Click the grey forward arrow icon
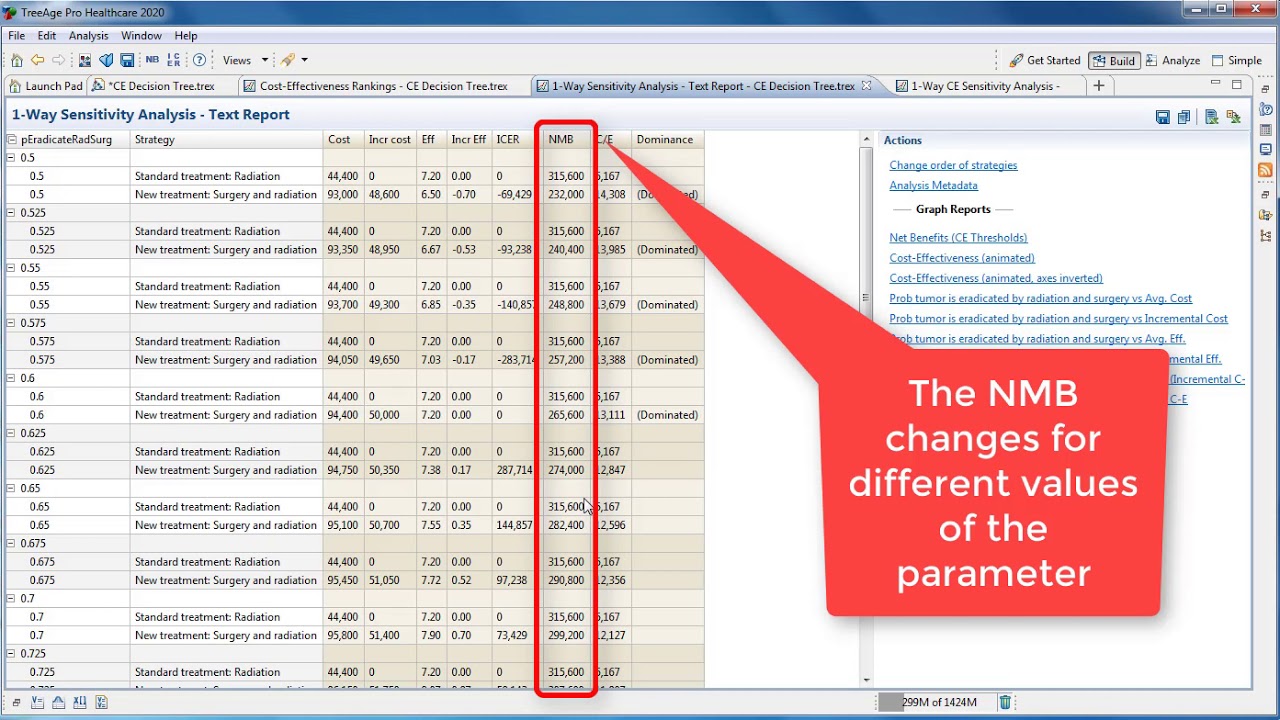The width and height of the screenshot is (1280, 720). [x=58, y=60]
